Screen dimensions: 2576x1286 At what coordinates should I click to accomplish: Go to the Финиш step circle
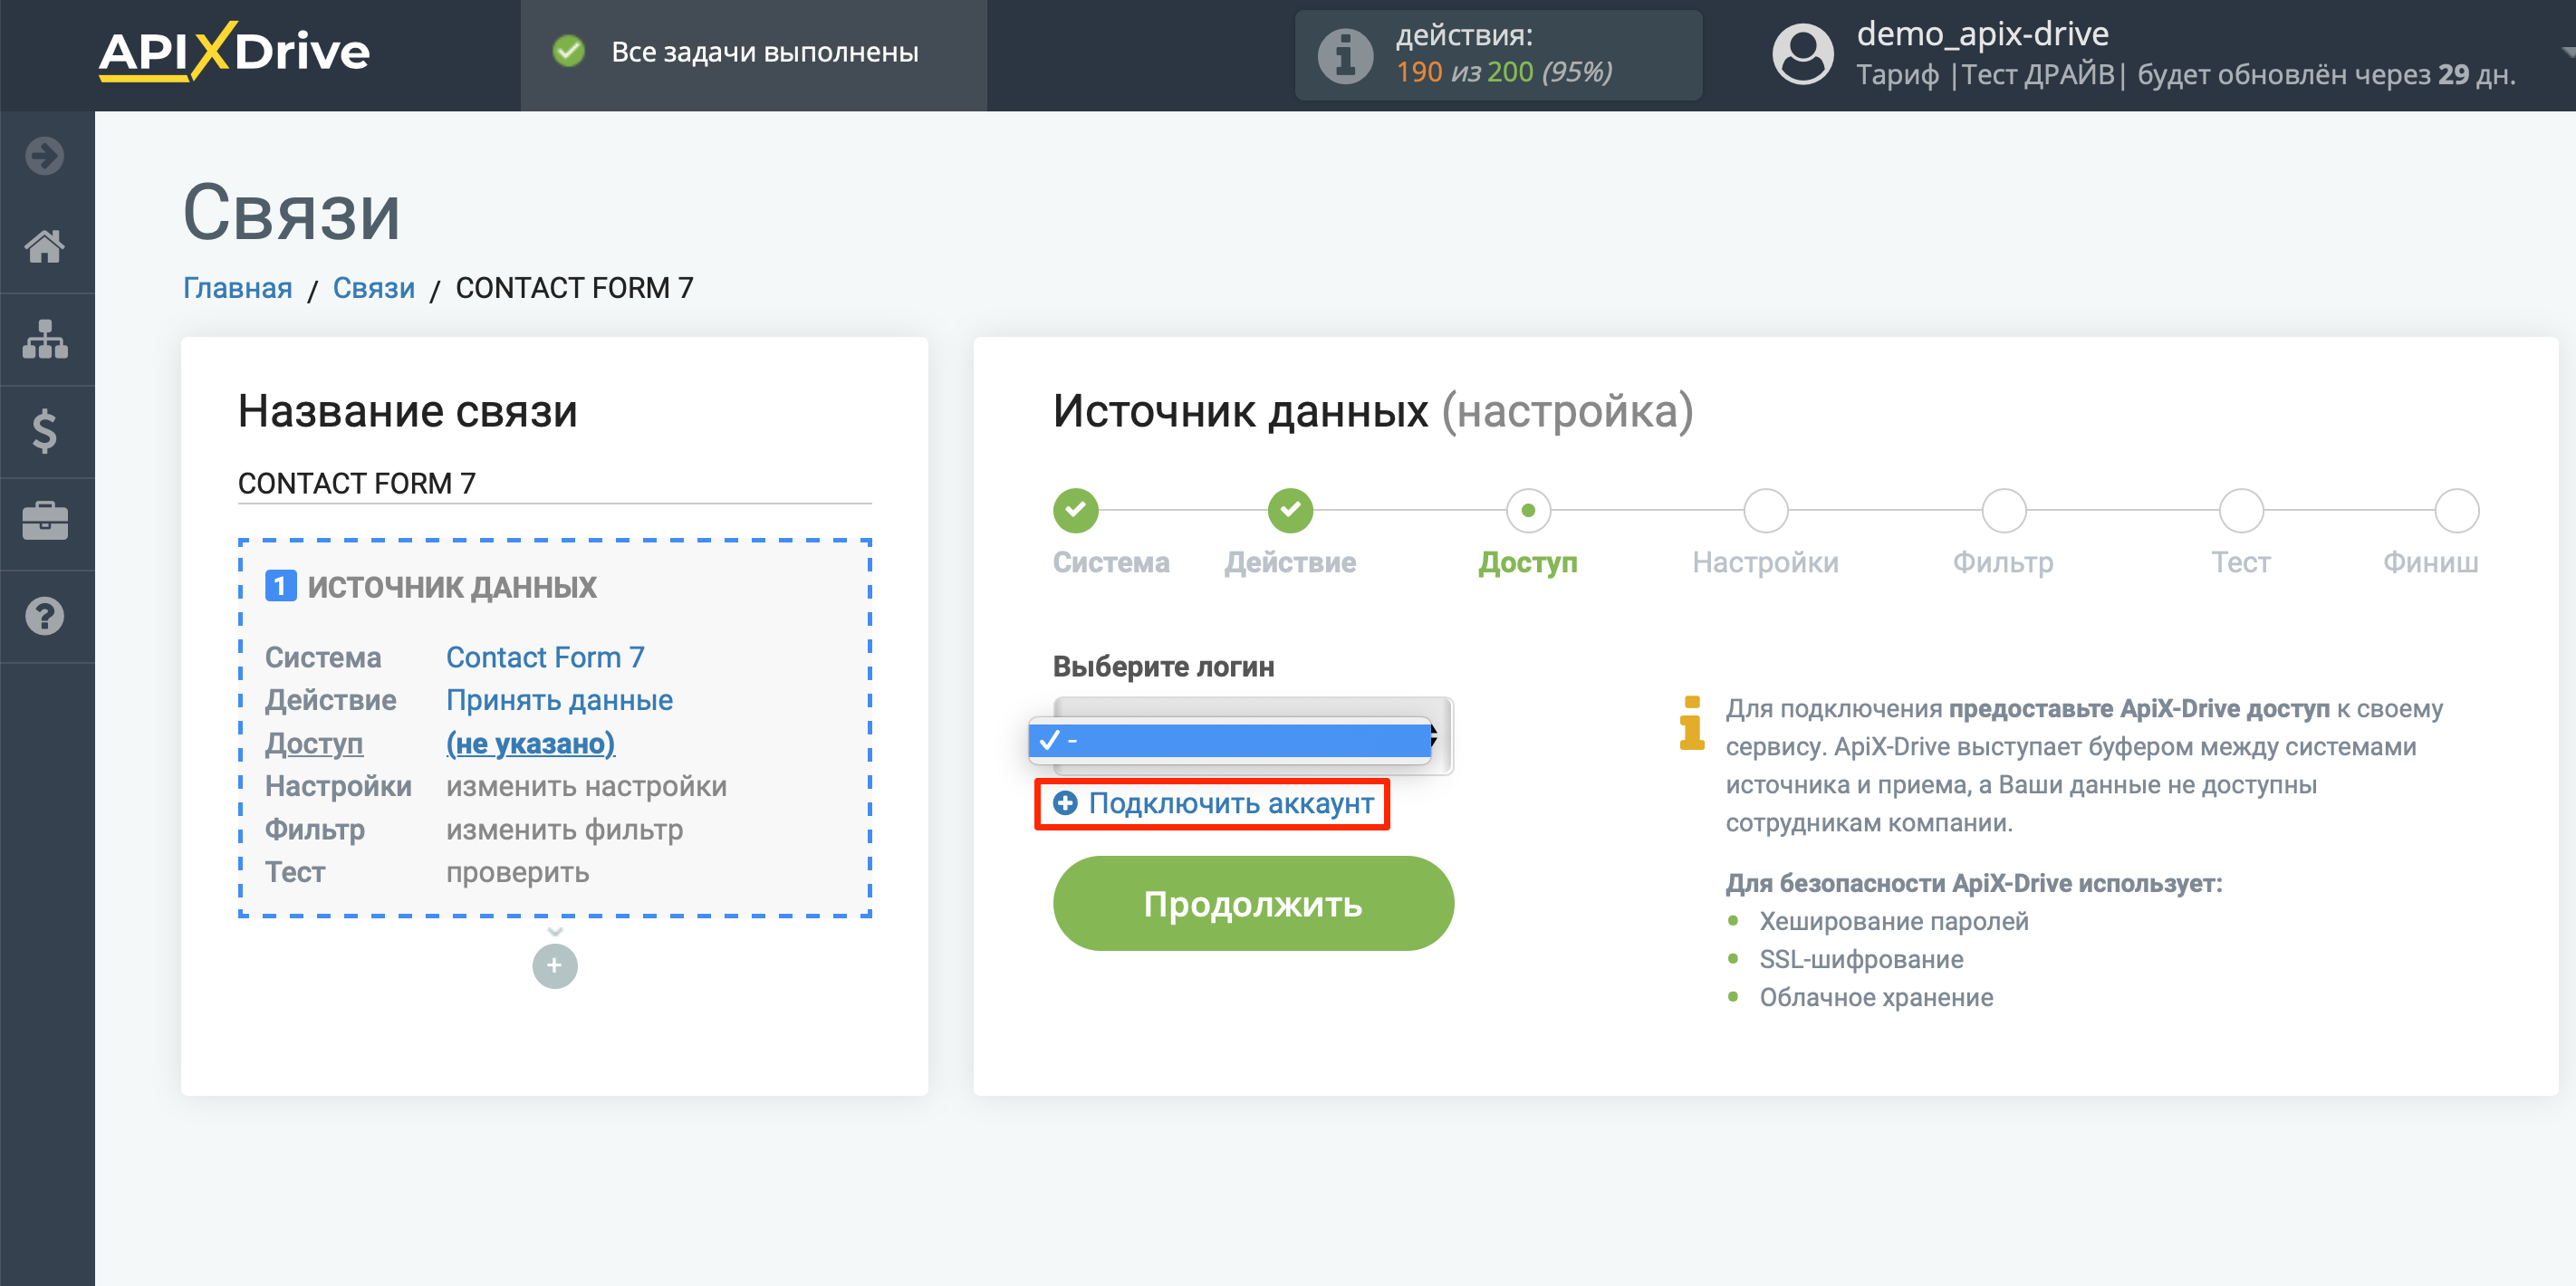pos(2456,511)
